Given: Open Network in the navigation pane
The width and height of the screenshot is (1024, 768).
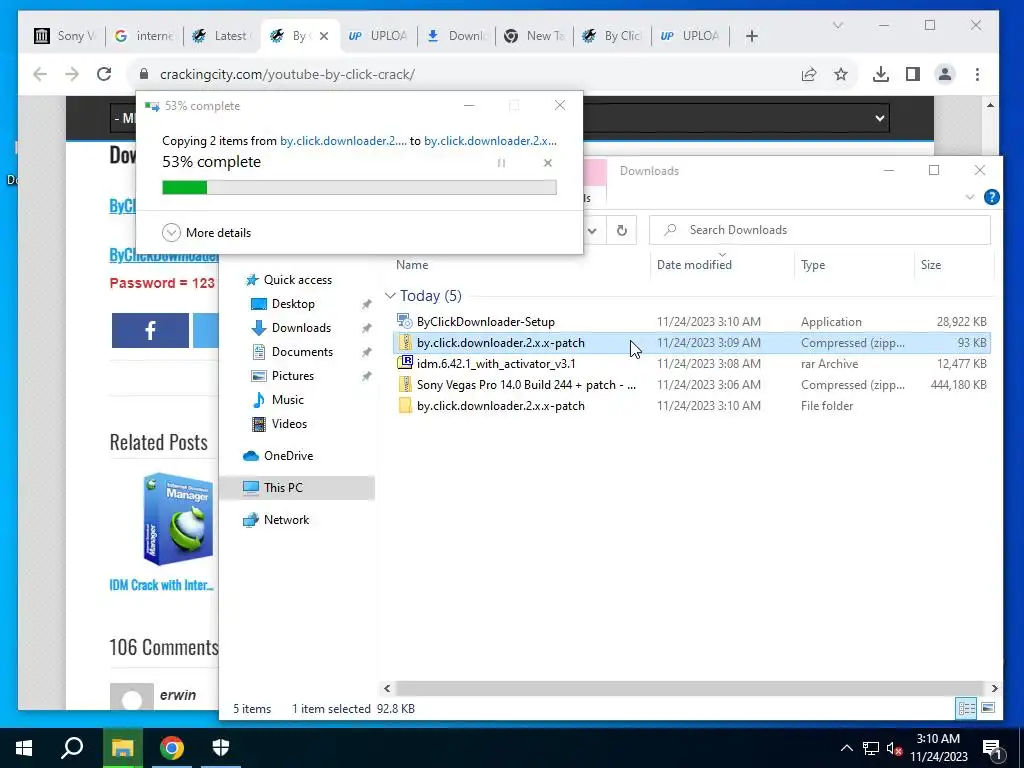Looking at the screenshot, I should point(286,520).
